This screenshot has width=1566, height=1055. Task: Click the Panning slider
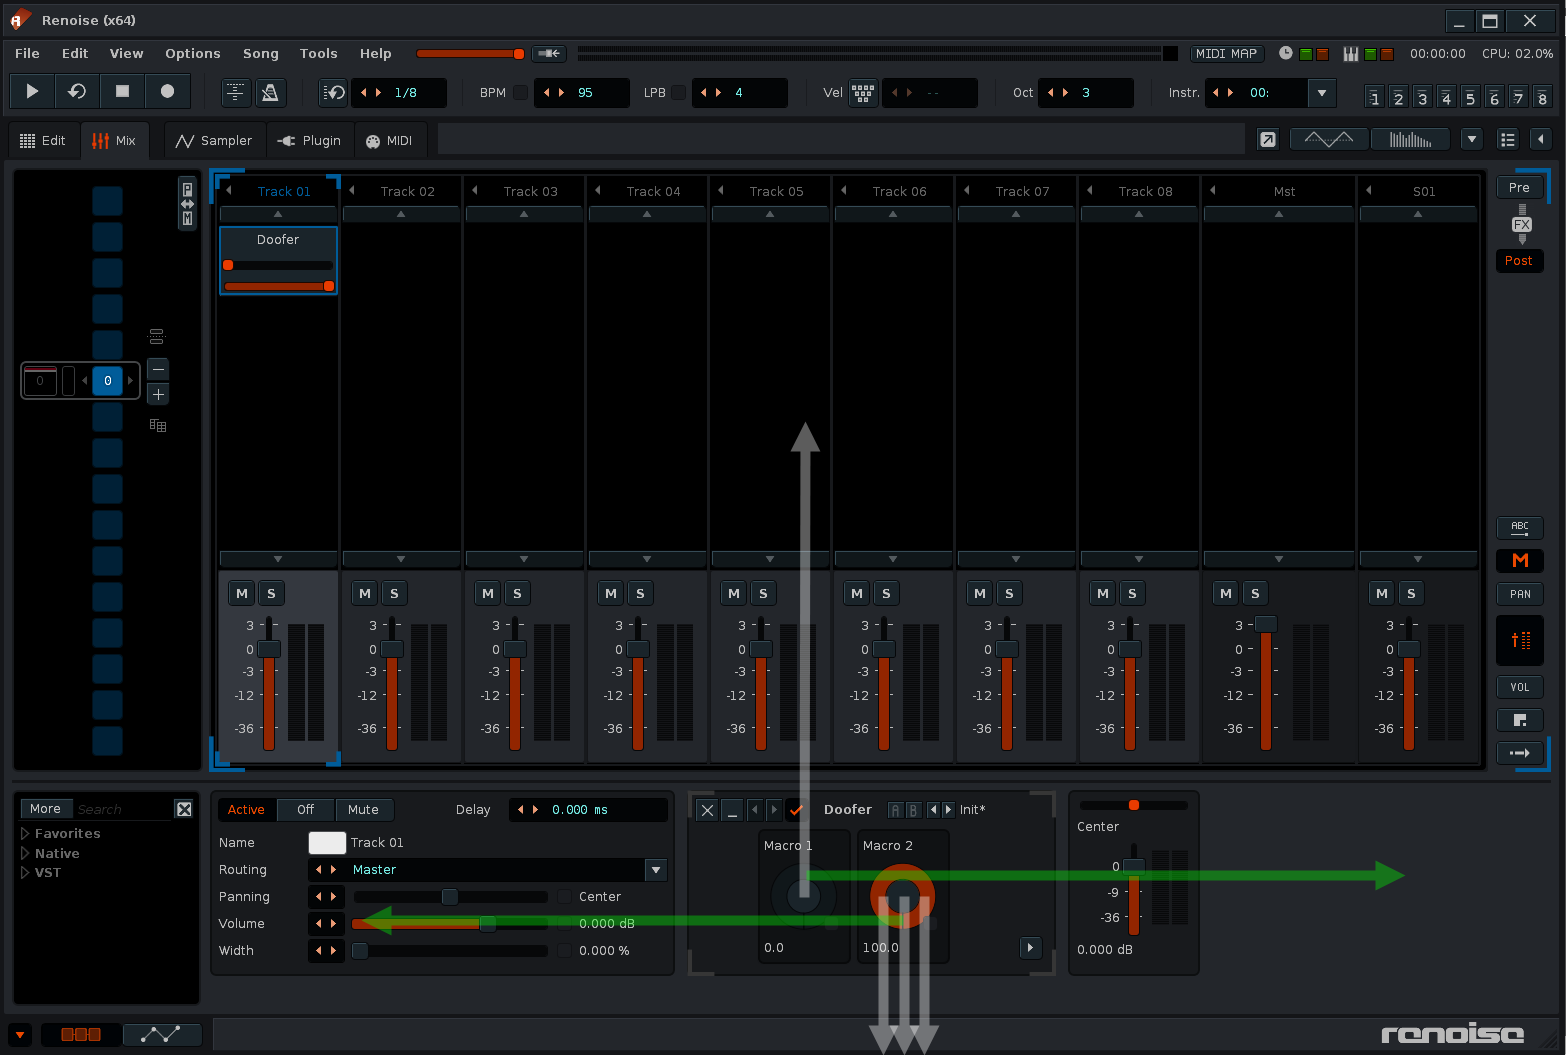click(450, 897)
